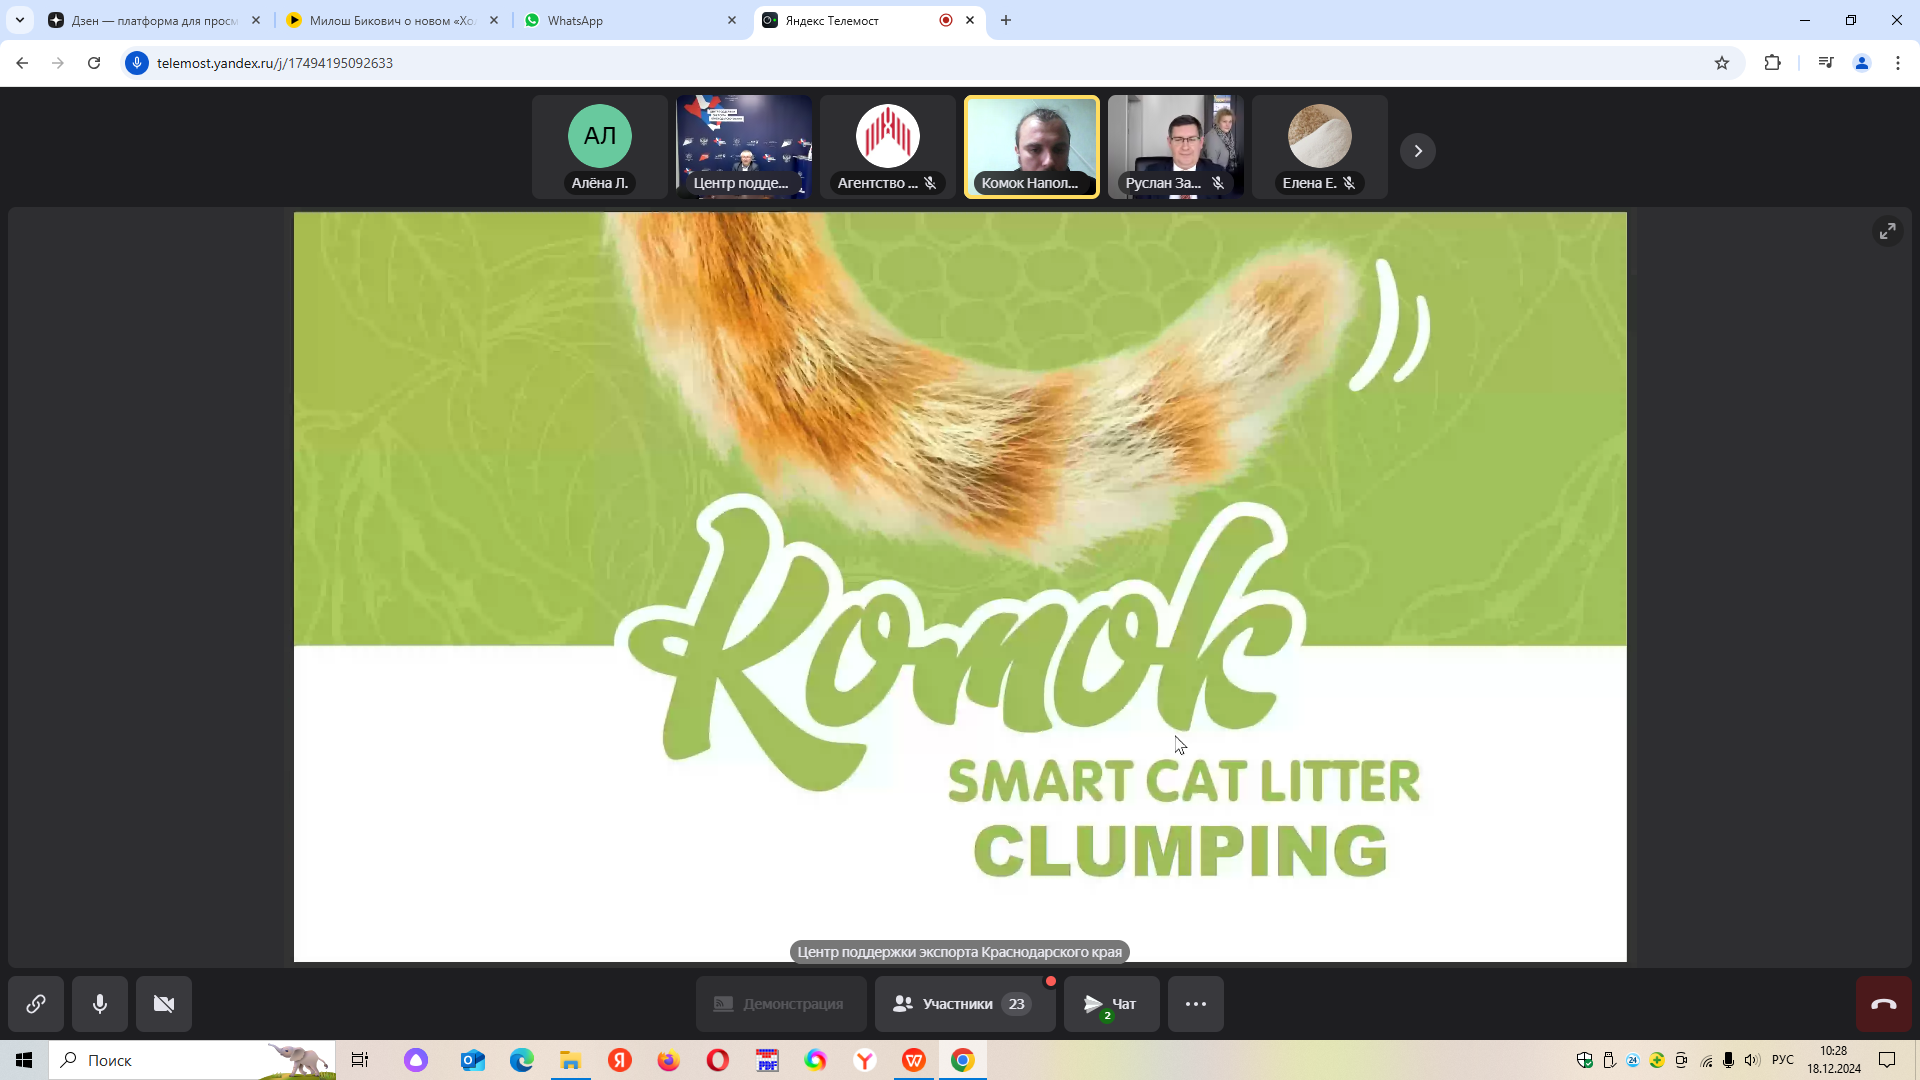Open red Yandex Я icon on taskbar
The image size is (1920, 1080).
click(620, 1060)
